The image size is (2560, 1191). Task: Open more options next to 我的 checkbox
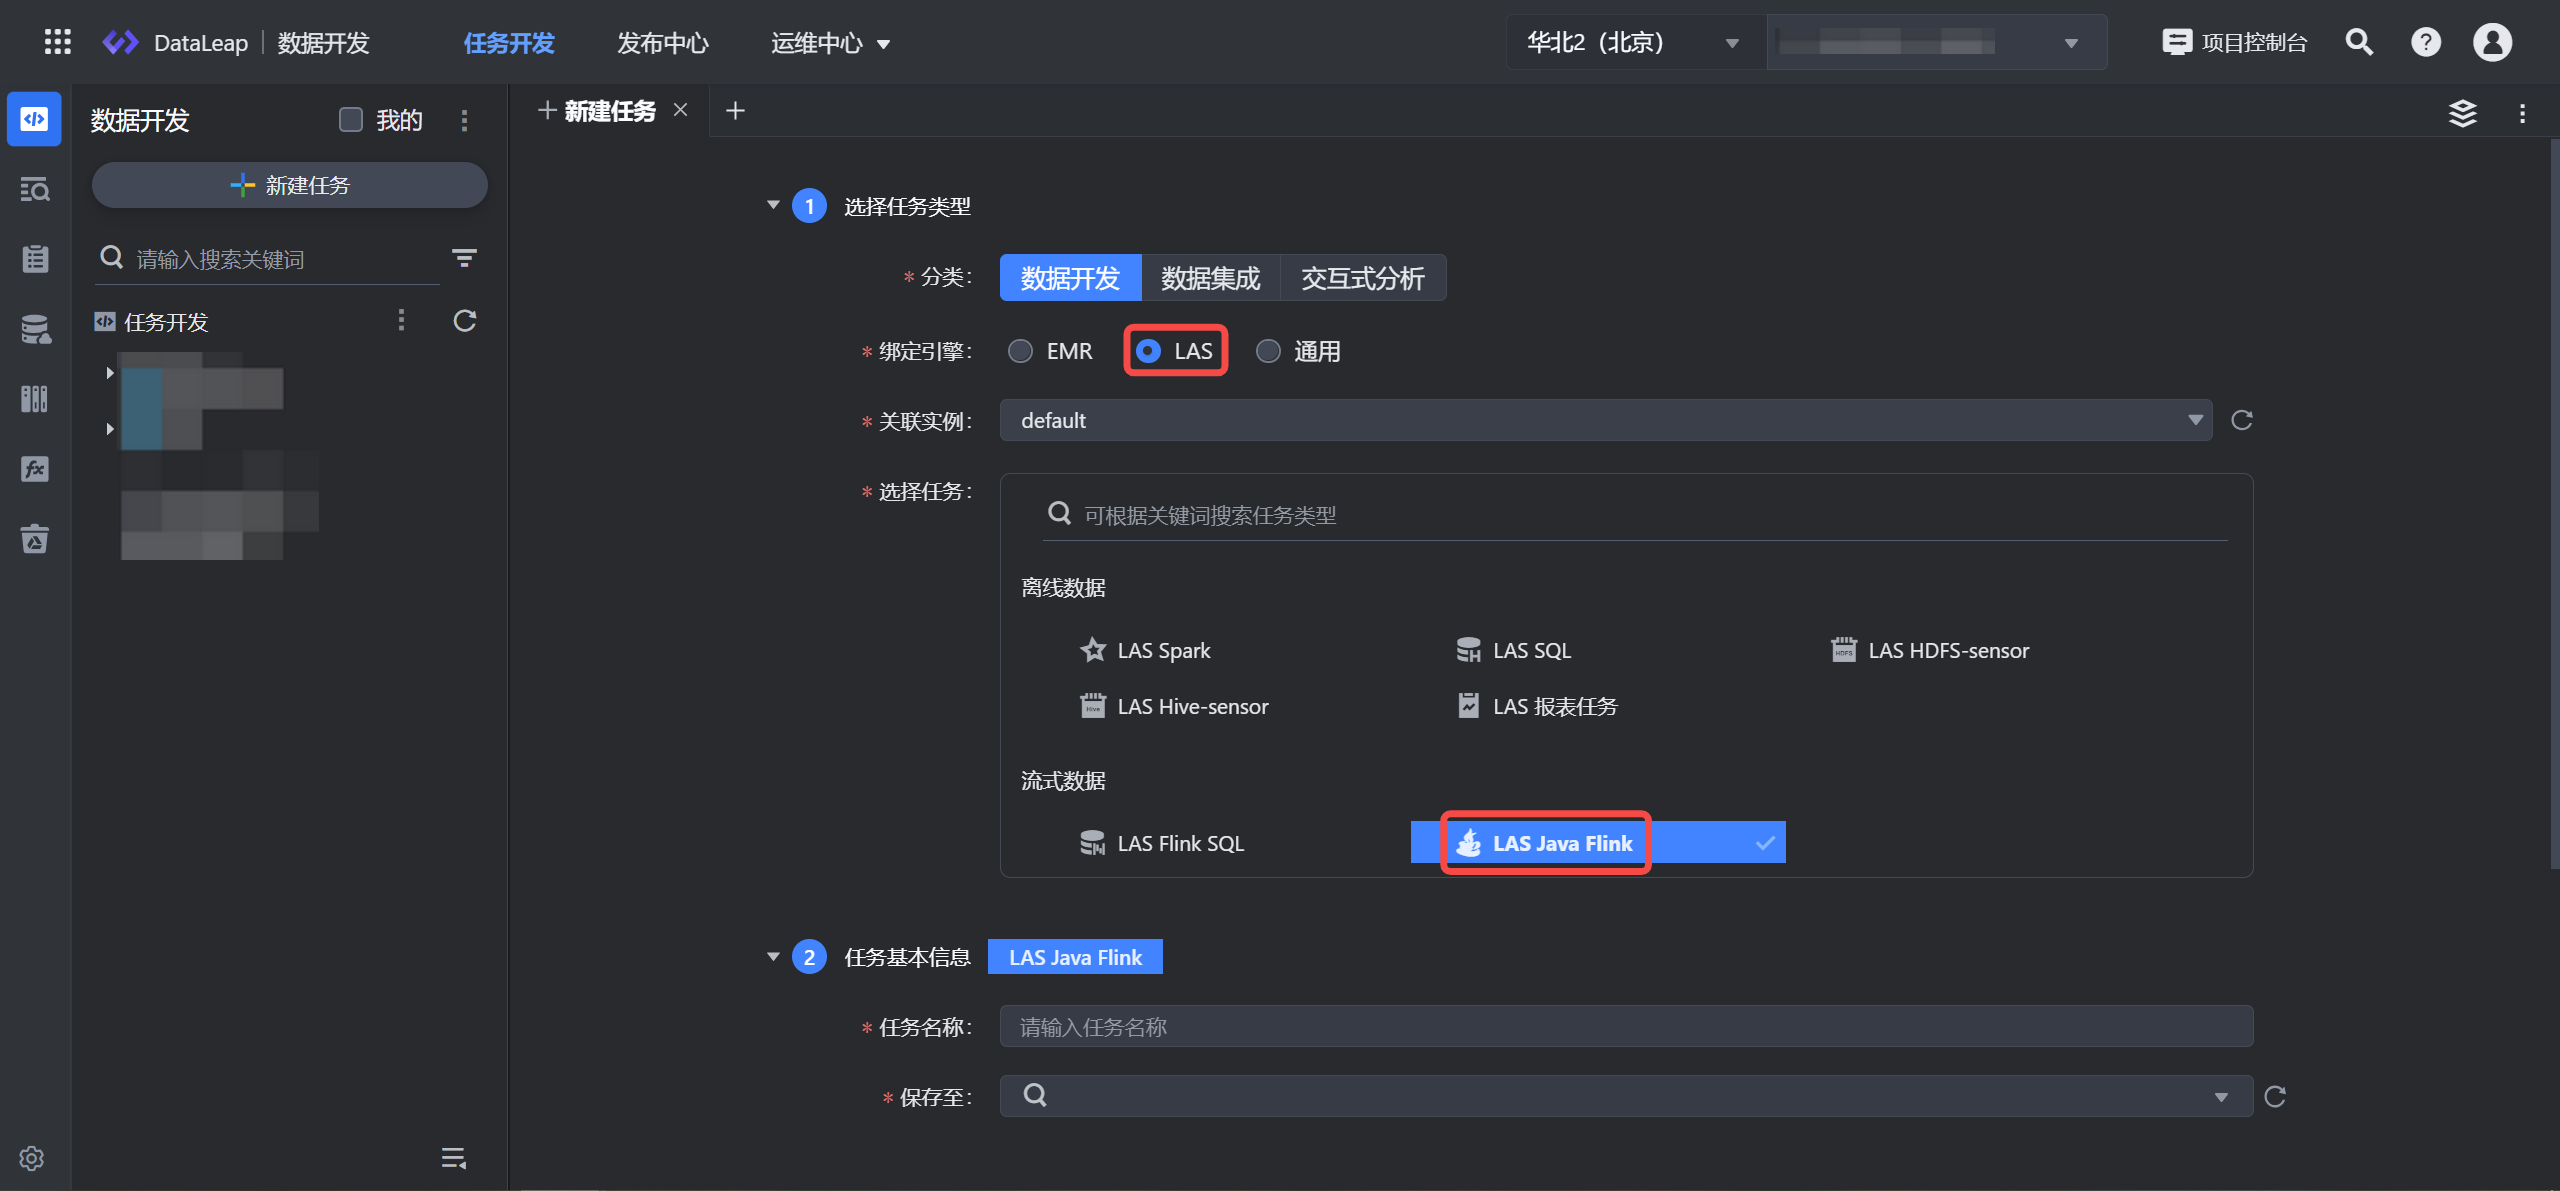(x=464, y=120)
